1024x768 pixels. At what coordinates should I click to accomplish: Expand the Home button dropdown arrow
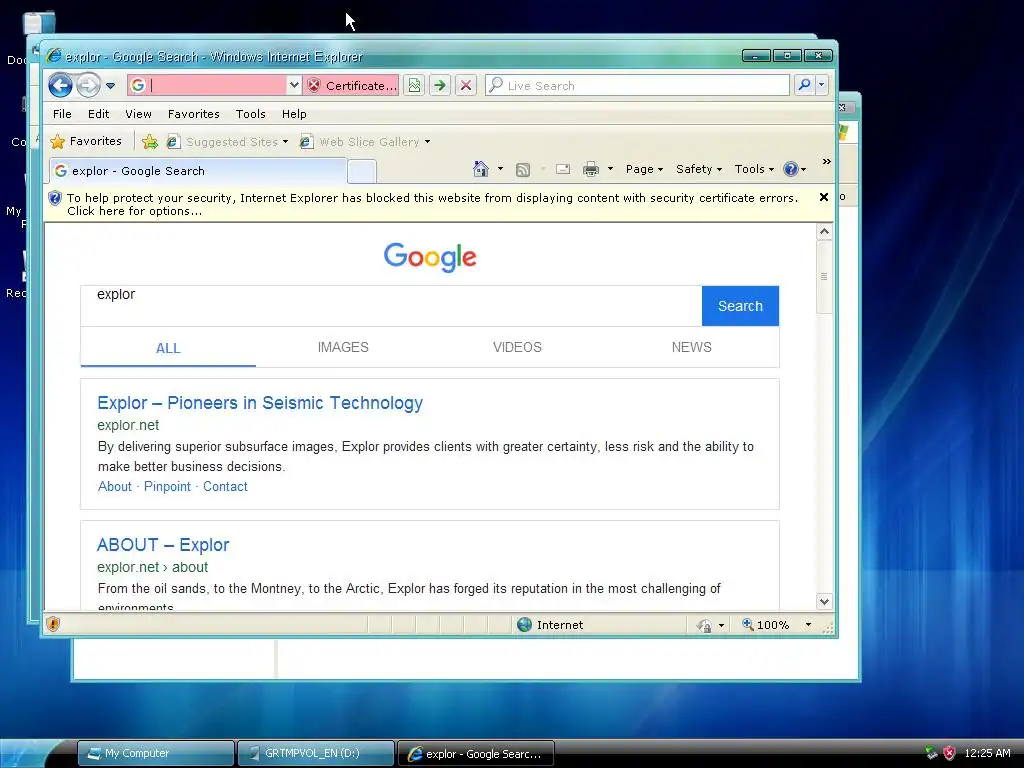500,169
